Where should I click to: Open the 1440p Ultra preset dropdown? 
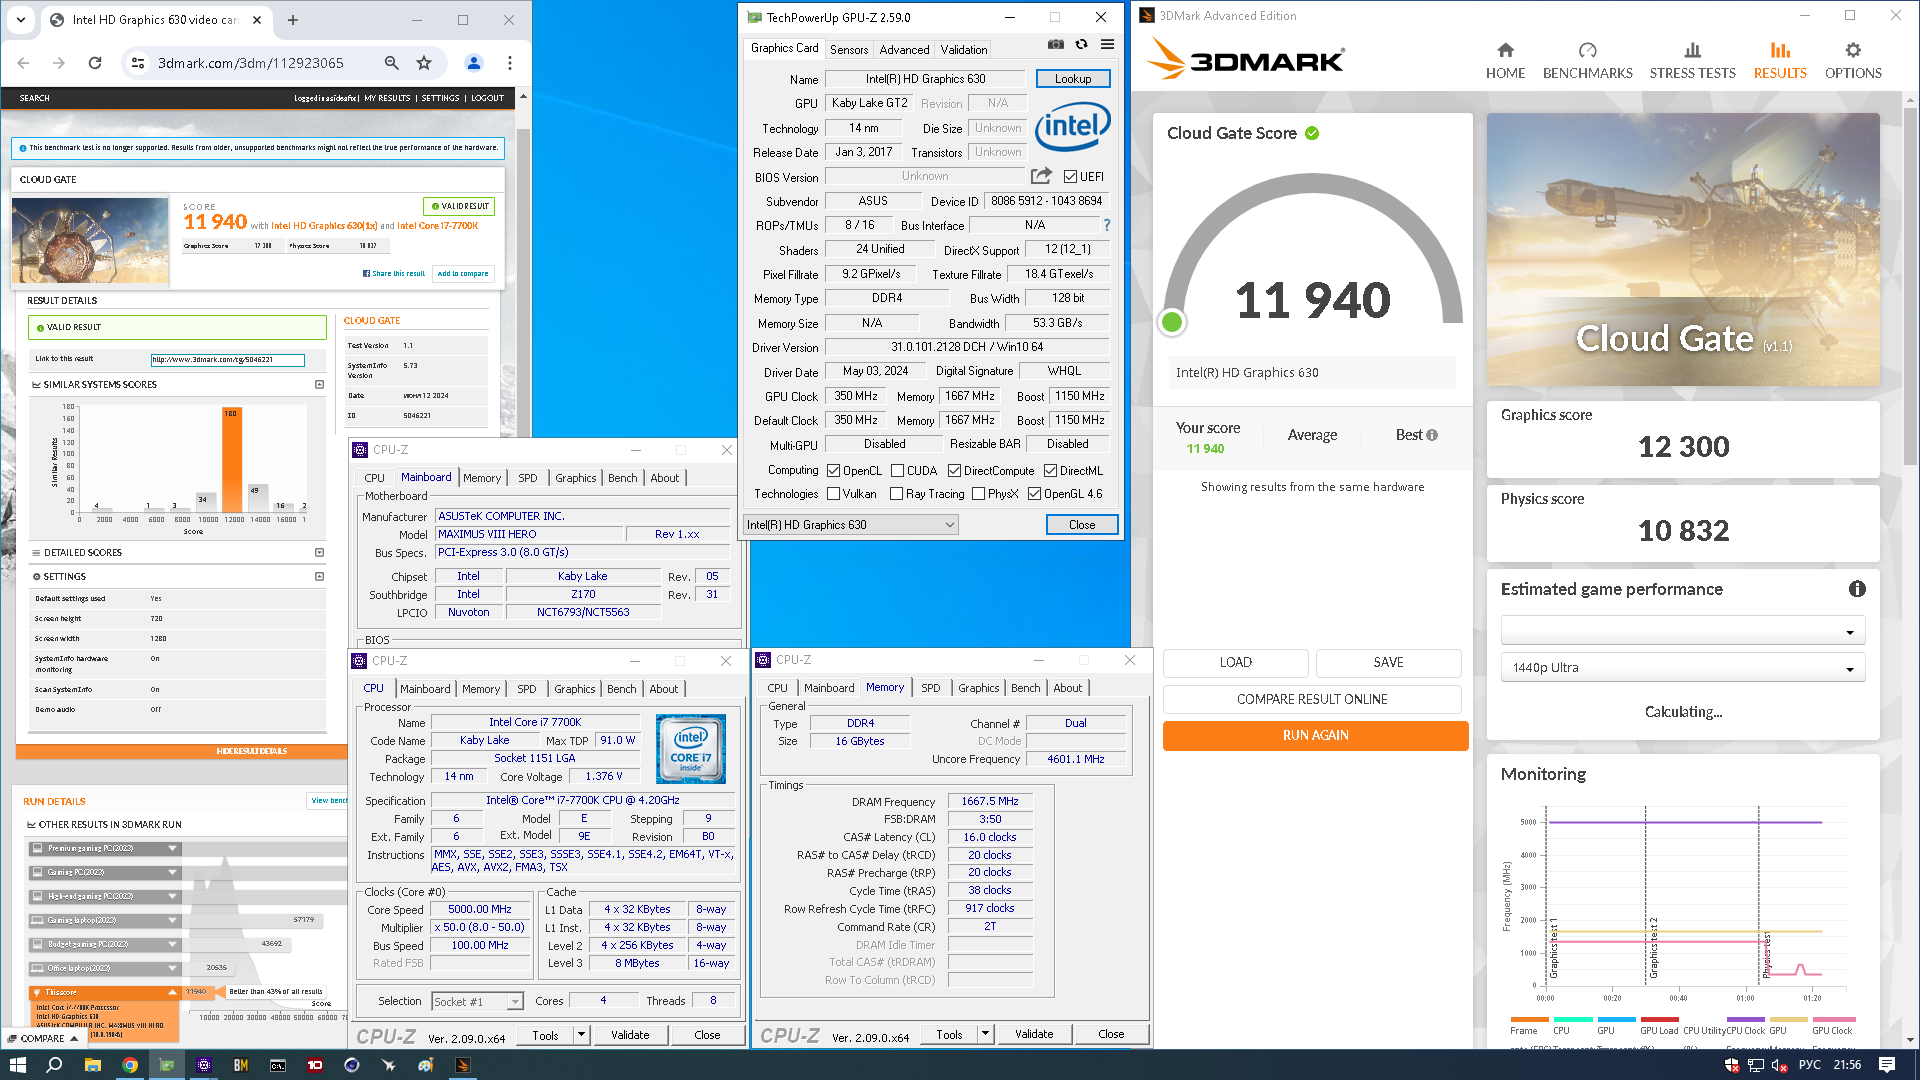pos(1683,667)
